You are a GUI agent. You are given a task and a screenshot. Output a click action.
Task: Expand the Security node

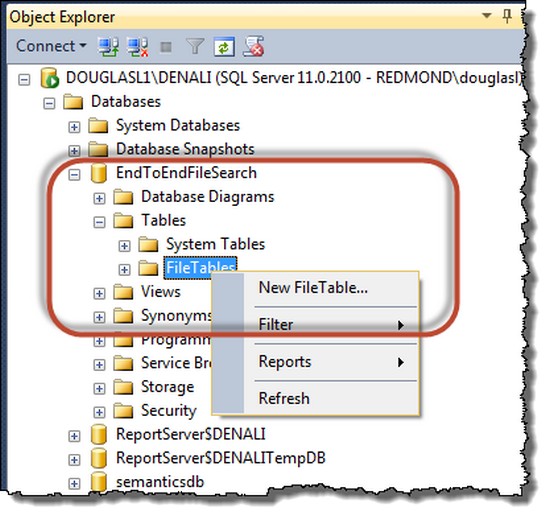pyautogui.click(x=99, y=412)
